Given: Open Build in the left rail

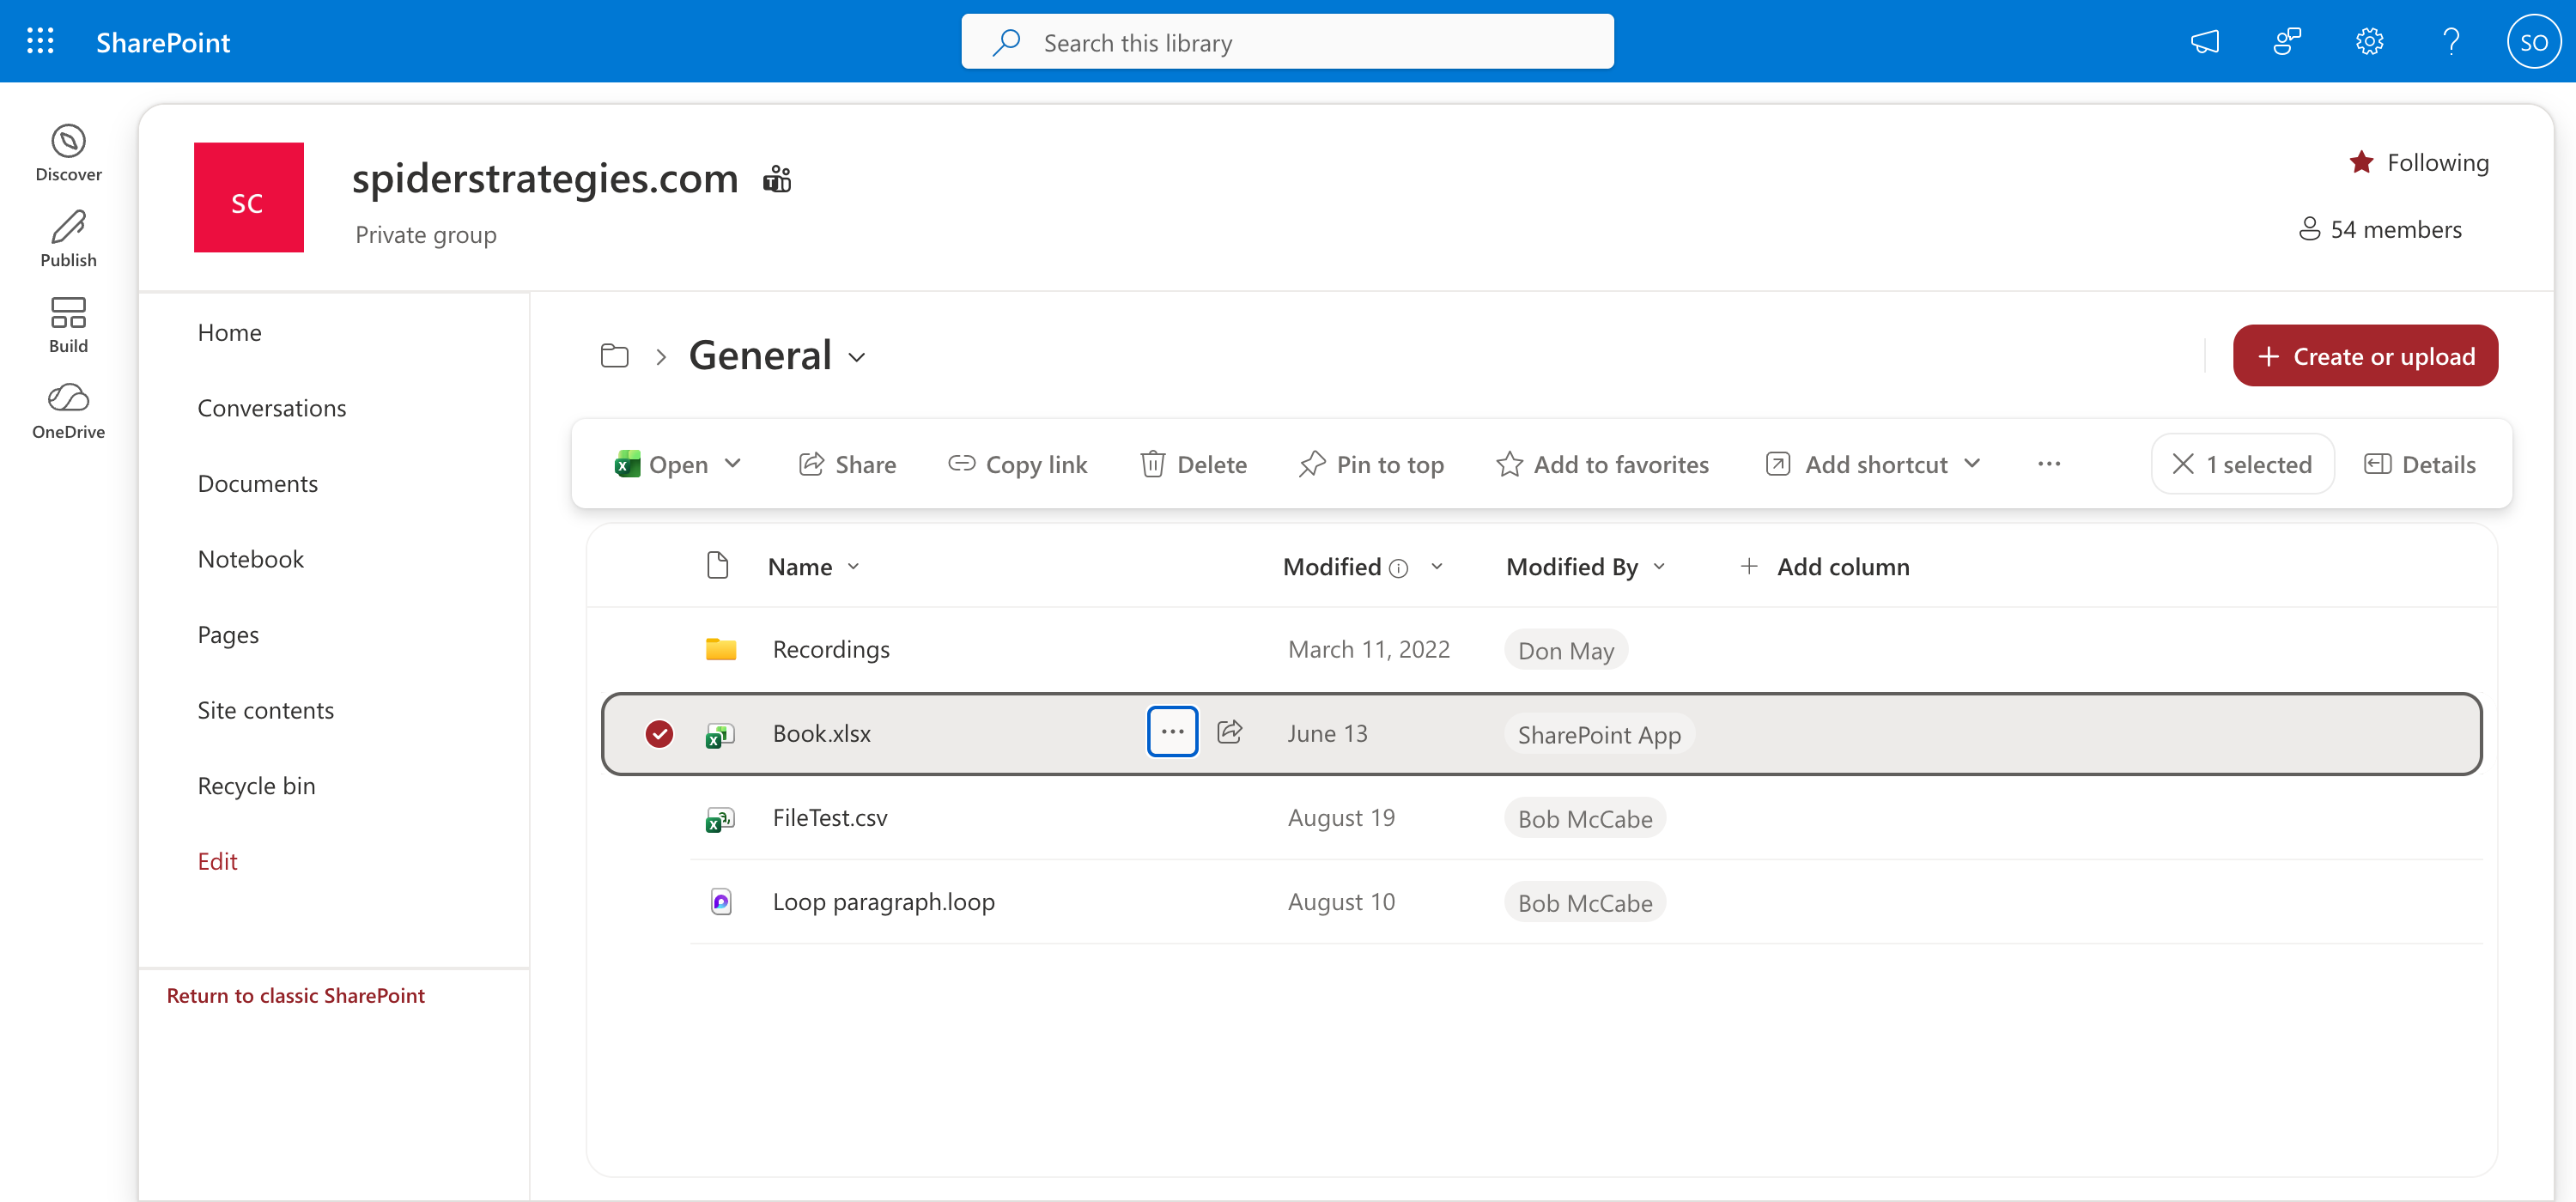Looking at the screenshot, I should (68, 325).
